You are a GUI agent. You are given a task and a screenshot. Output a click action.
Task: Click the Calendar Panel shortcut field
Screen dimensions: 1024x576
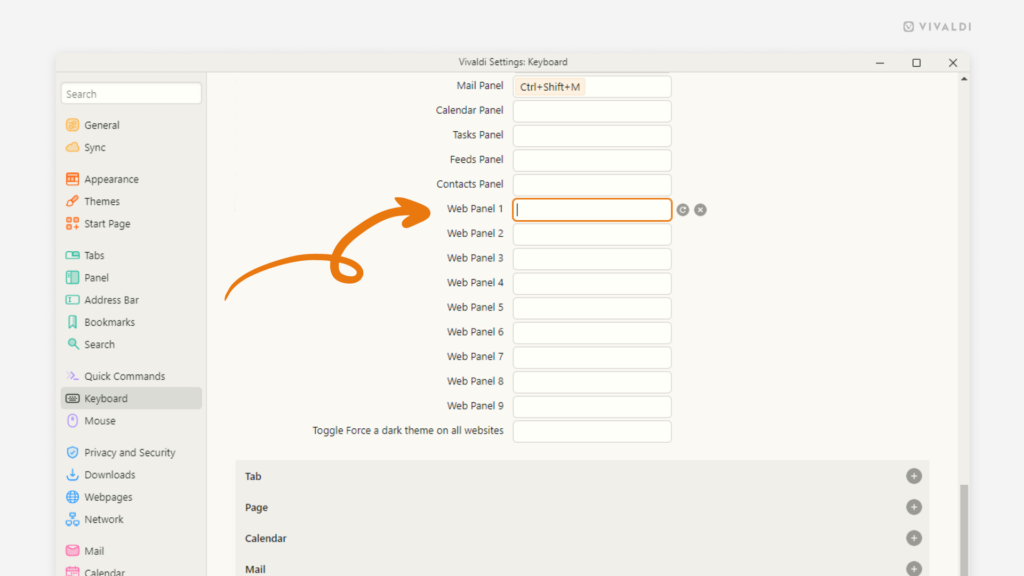[592, 111]
